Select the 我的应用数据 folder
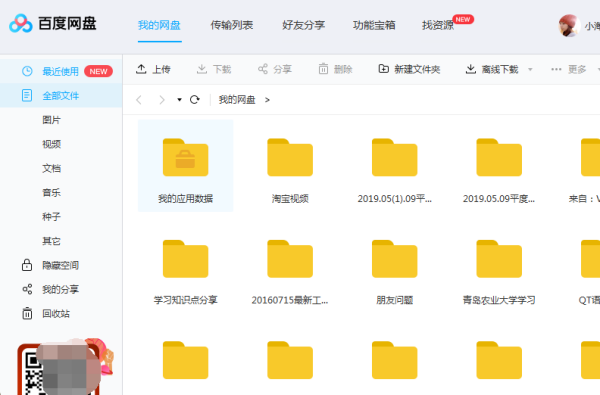Screen dimensions: 600x395 (186, 166)
